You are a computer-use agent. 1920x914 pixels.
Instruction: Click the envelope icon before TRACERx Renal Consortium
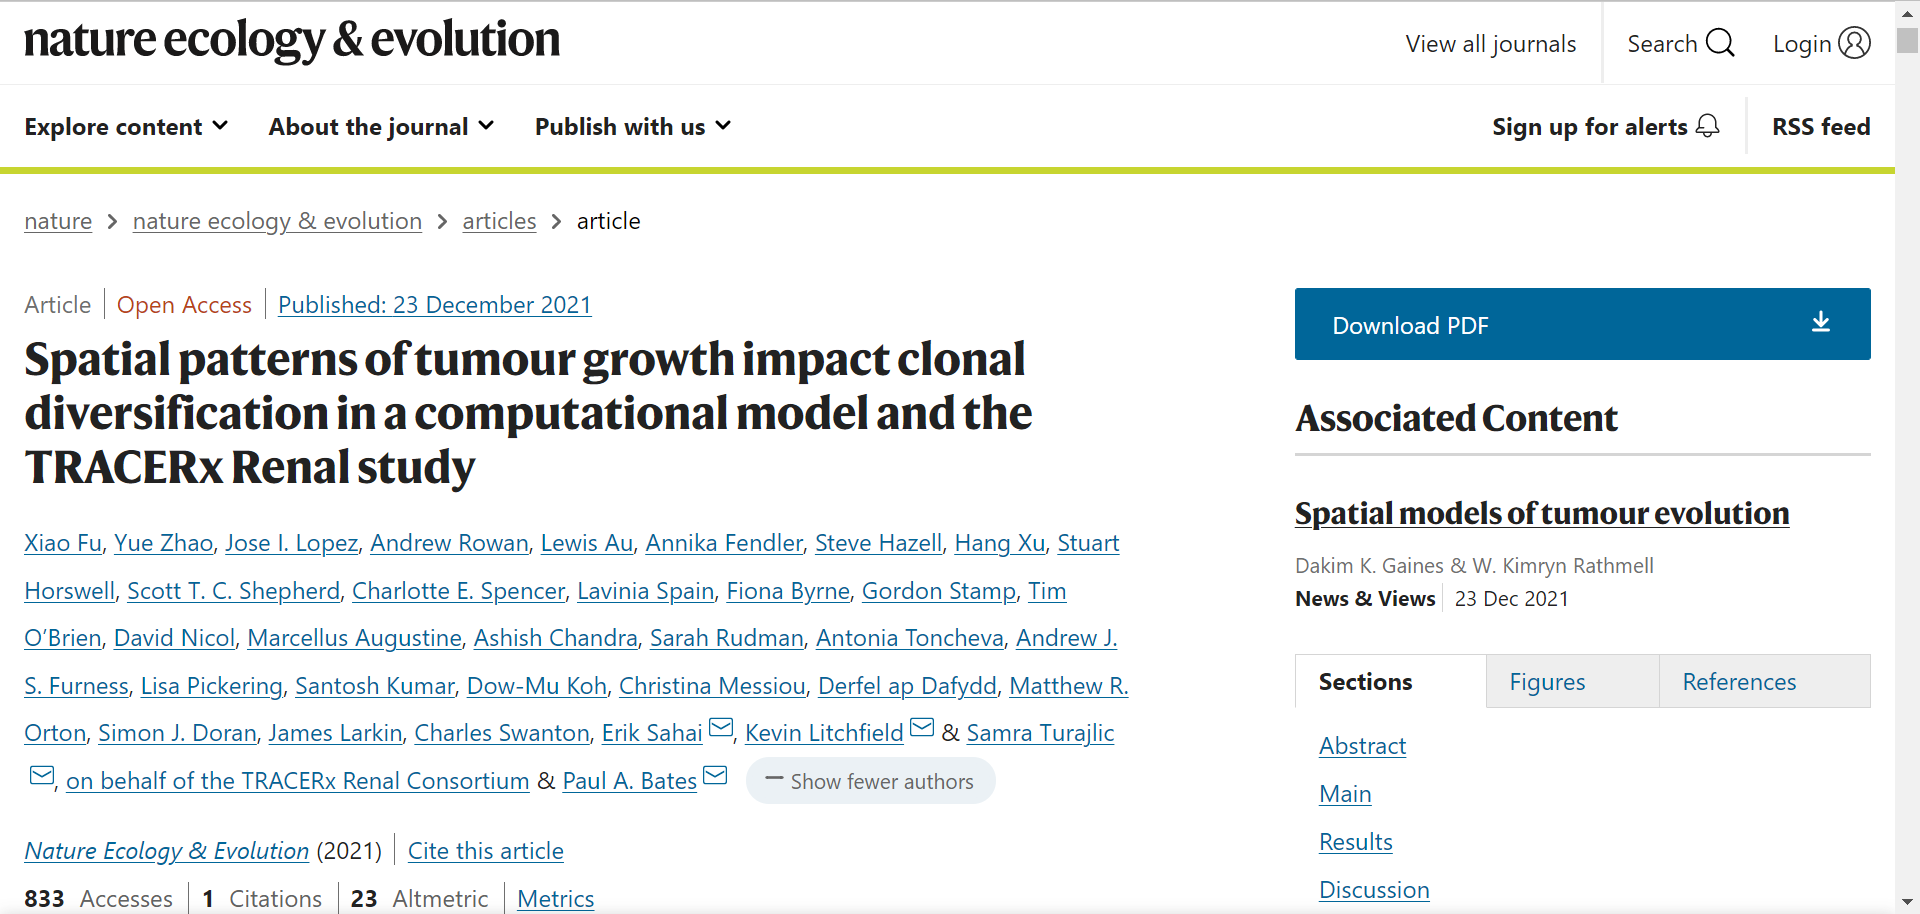click(x=42, y=776)
